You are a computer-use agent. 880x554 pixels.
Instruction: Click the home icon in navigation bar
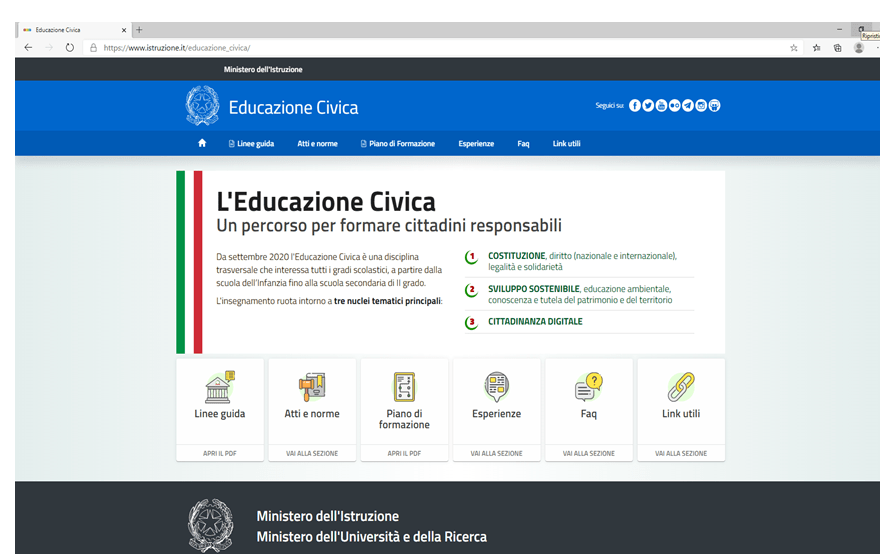point(202,143)
